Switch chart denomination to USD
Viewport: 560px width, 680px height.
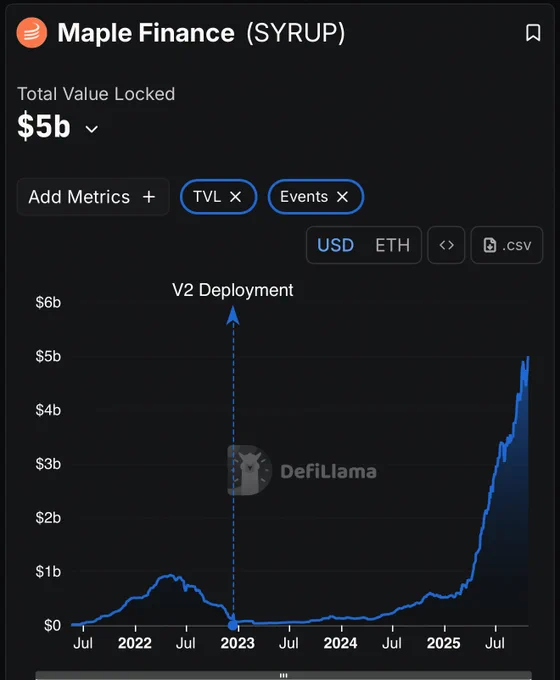coord(335,245)
